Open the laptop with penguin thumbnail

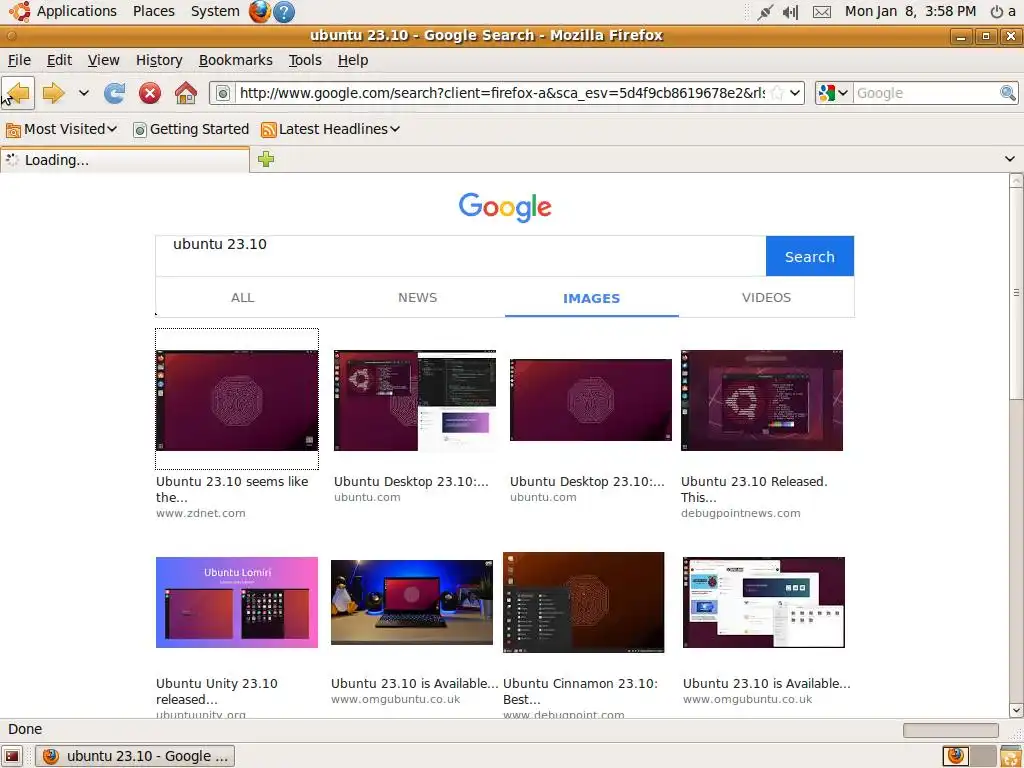click(x=412, y=602)
